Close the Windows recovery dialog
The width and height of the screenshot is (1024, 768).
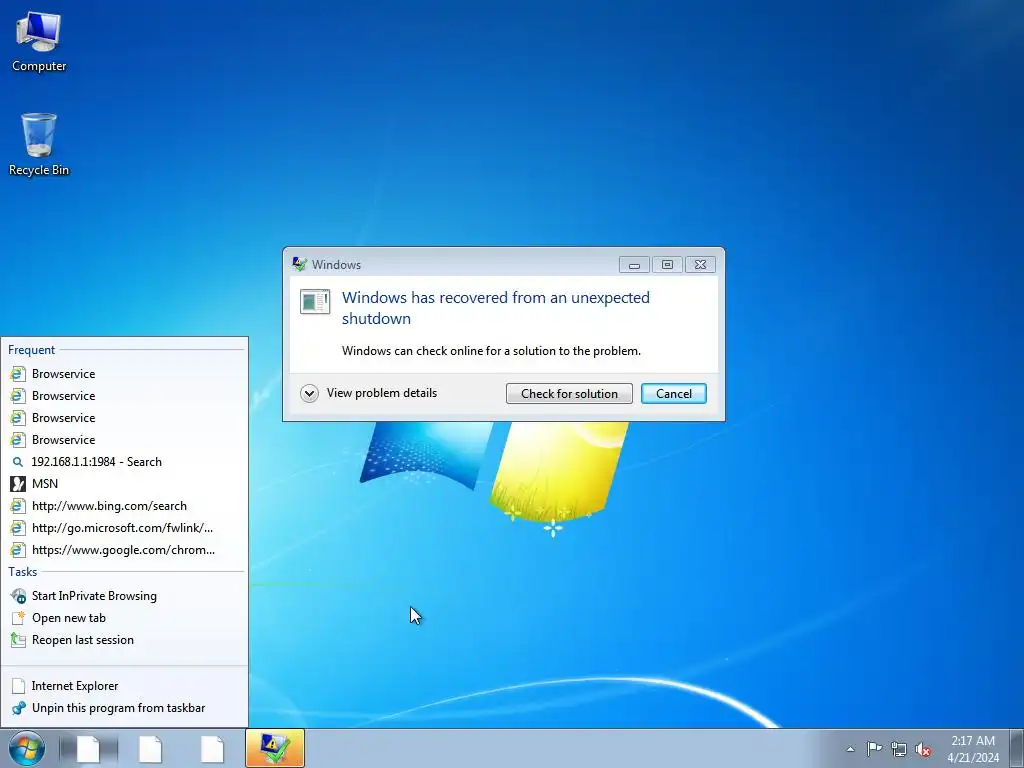pos(700,264)
